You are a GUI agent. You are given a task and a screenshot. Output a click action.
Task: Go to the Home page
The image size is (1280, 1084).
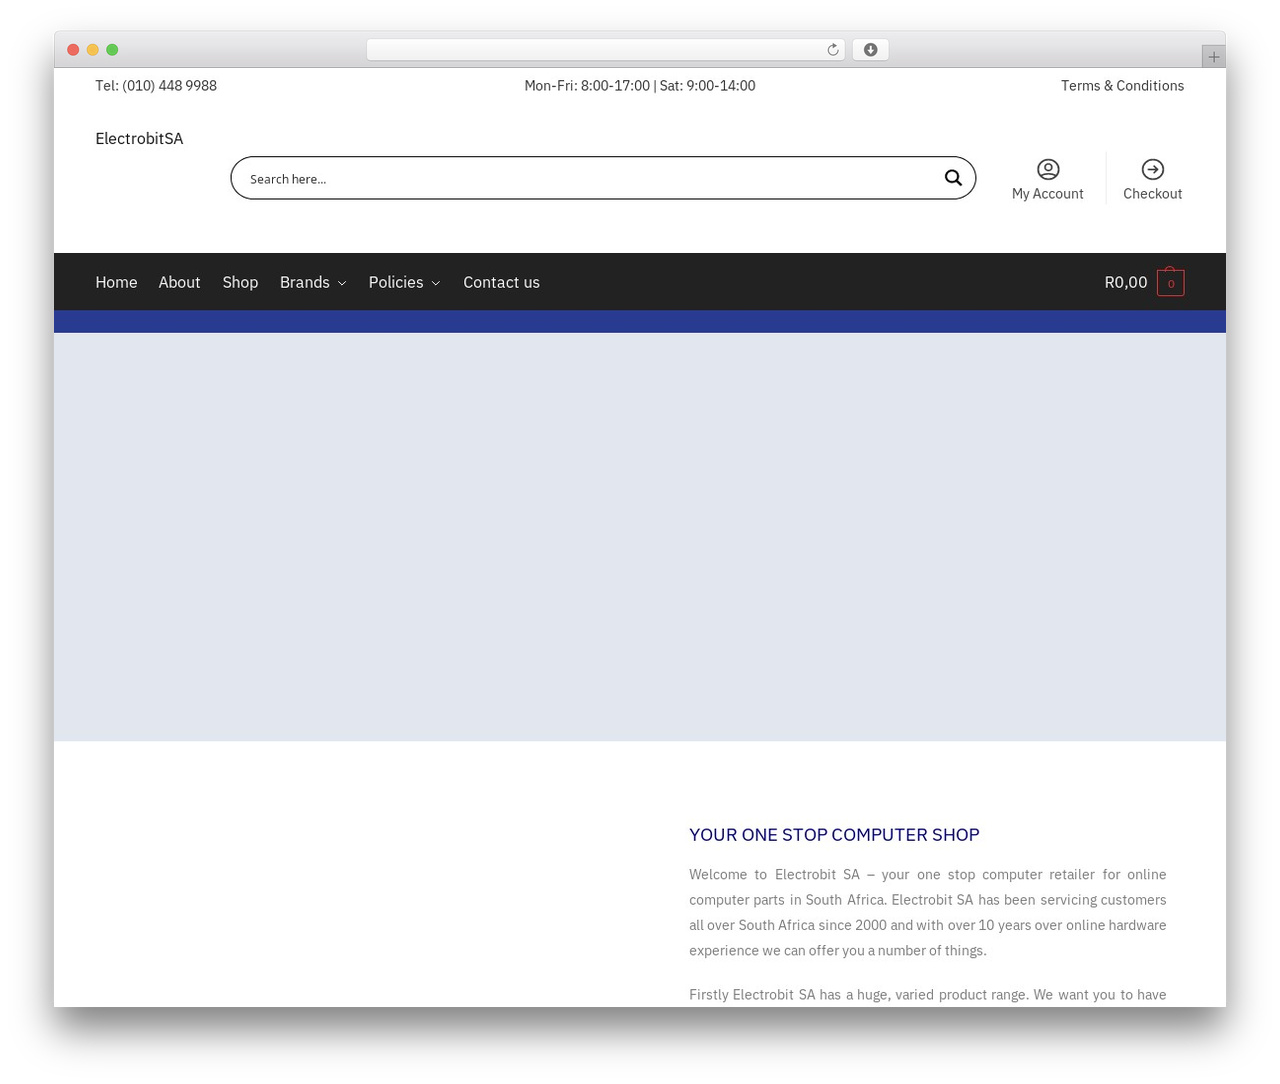pos(116,282)
